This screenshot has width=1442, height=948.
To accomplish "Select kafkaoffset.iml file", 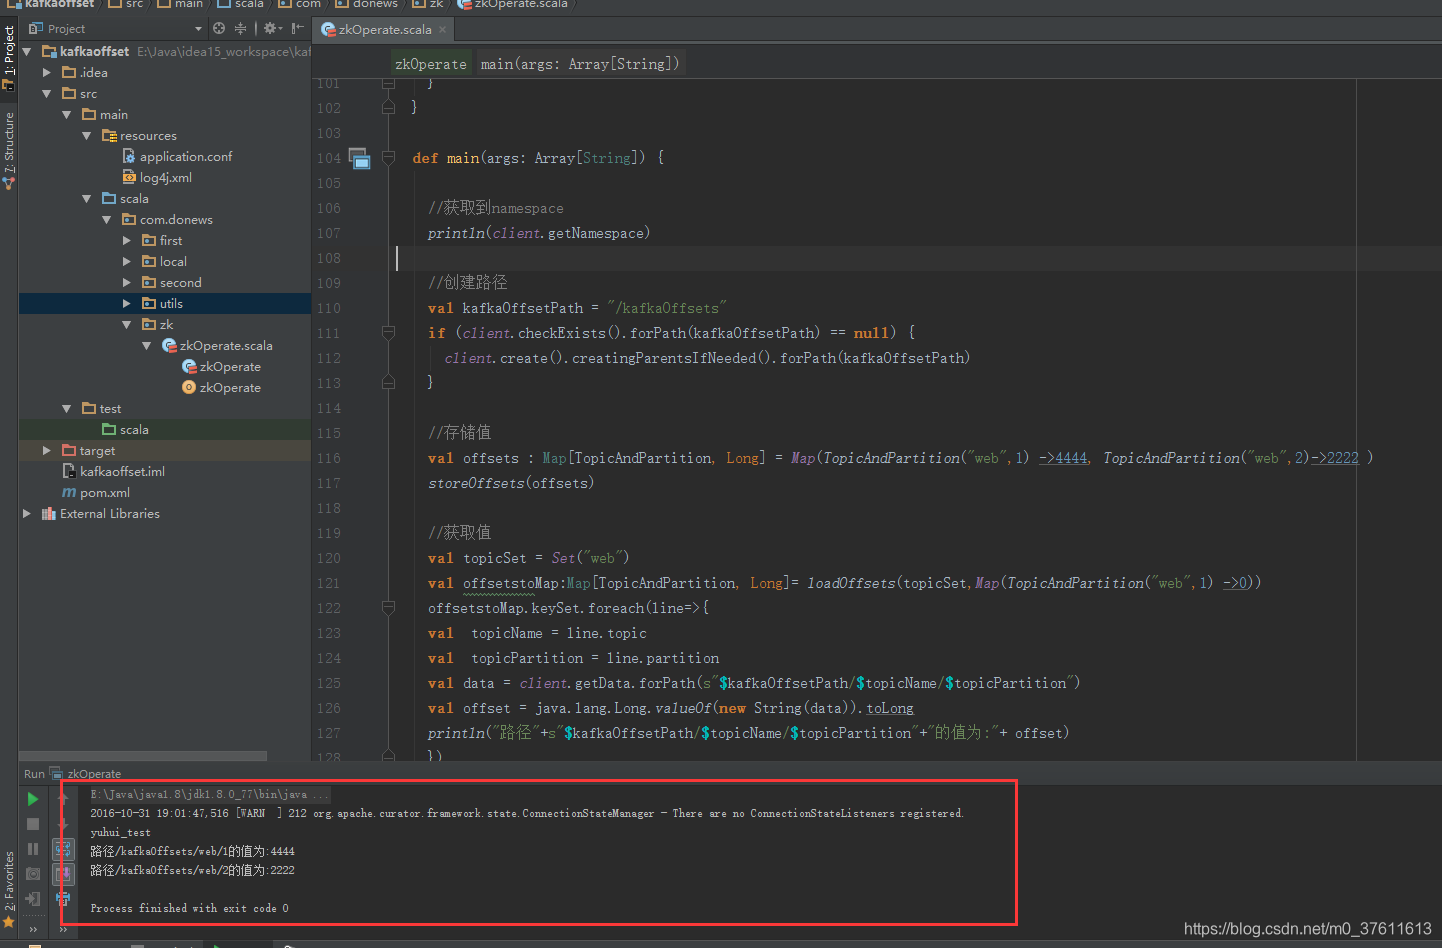I will 114,471.
